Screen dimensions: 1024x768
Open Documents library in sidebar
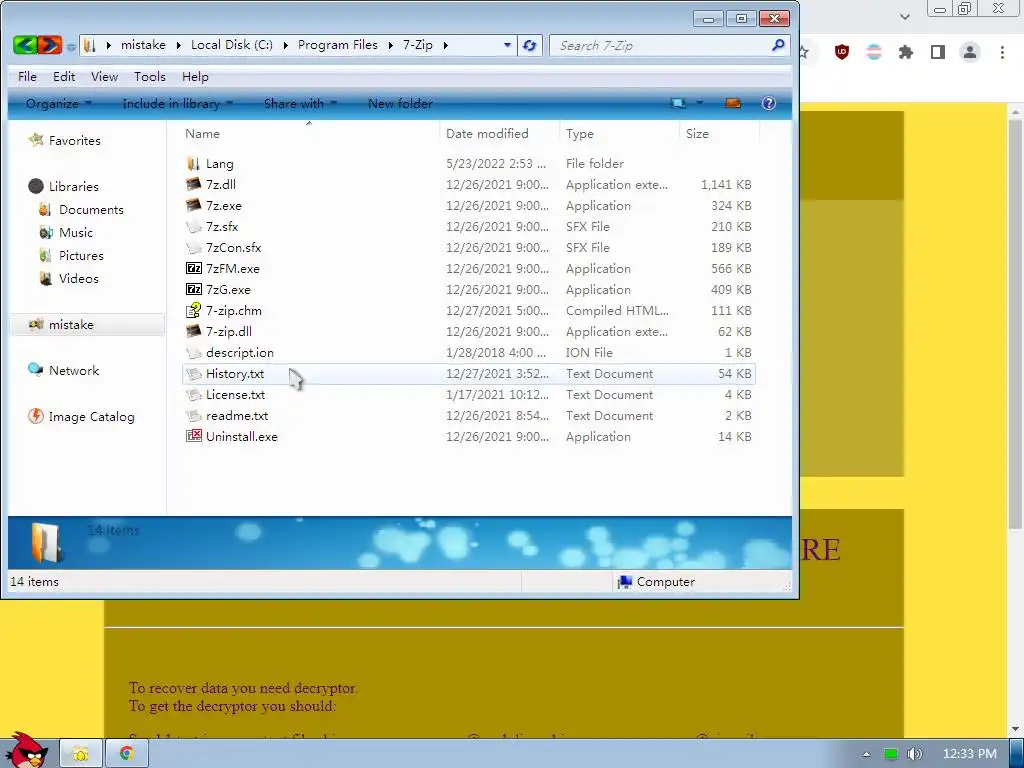81,210
